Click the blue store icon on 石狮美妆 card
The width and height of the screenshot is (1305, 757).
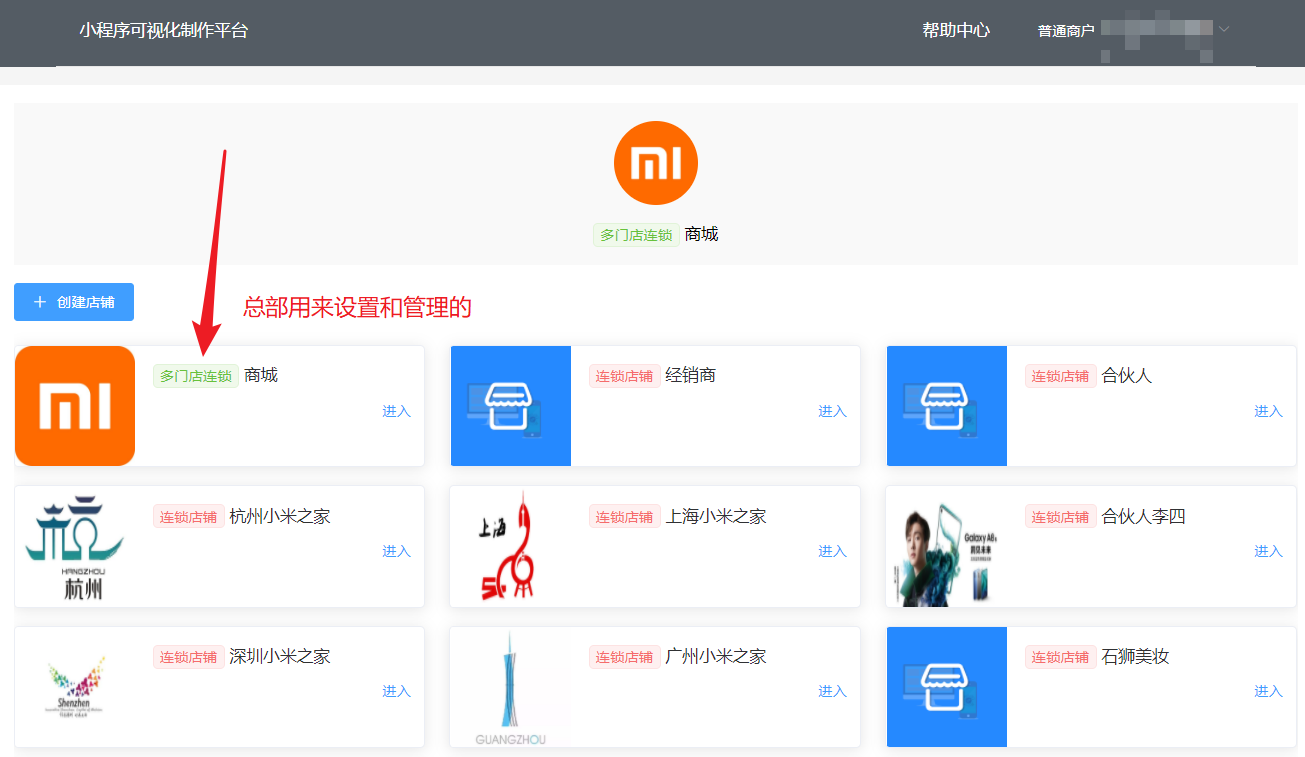click(x=947, y=687)
